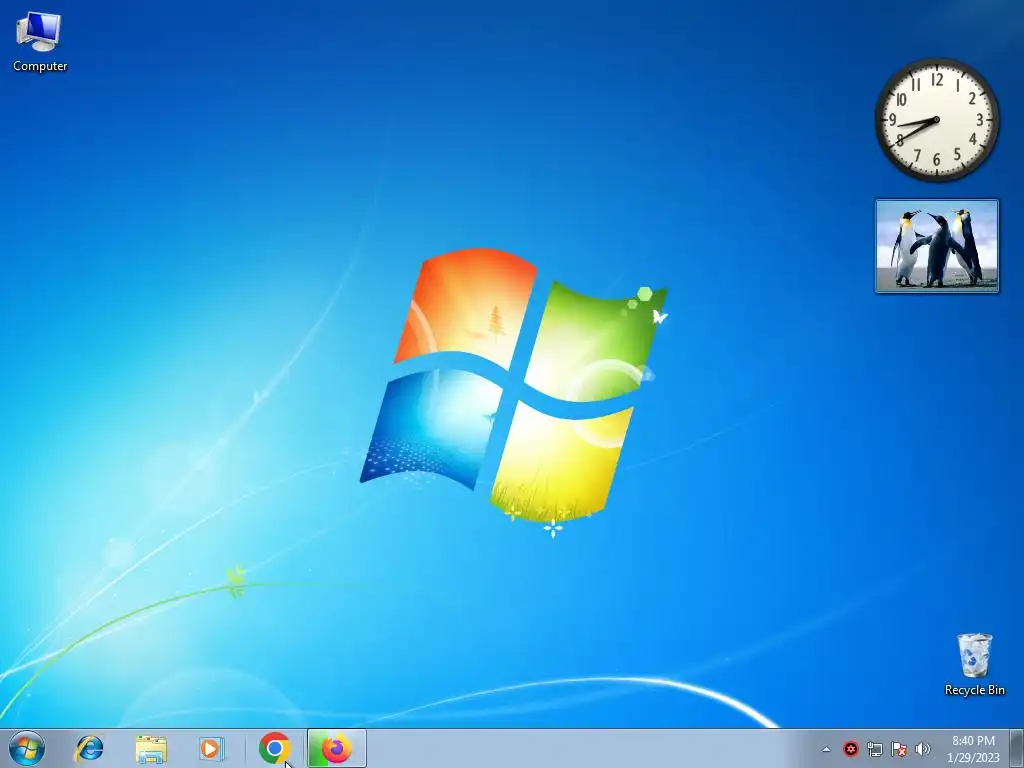
Task: Show hidden system tray icons
Action: coord(826,749)
